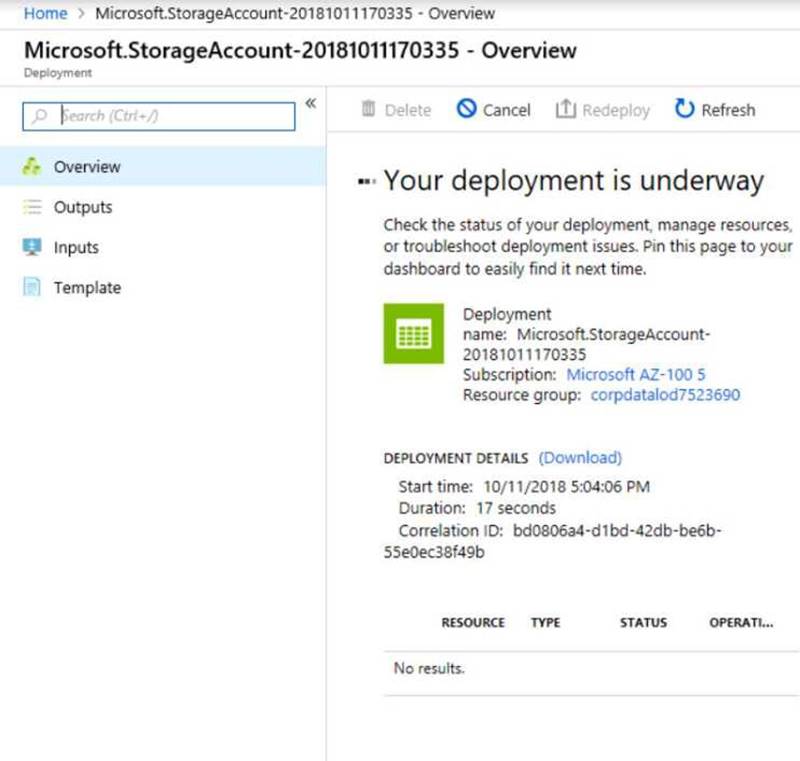Image resolution: width=800 pixels, height=761 pixels.
Task: Click the 'No results.' table text
Action: [x=429, y=668]
